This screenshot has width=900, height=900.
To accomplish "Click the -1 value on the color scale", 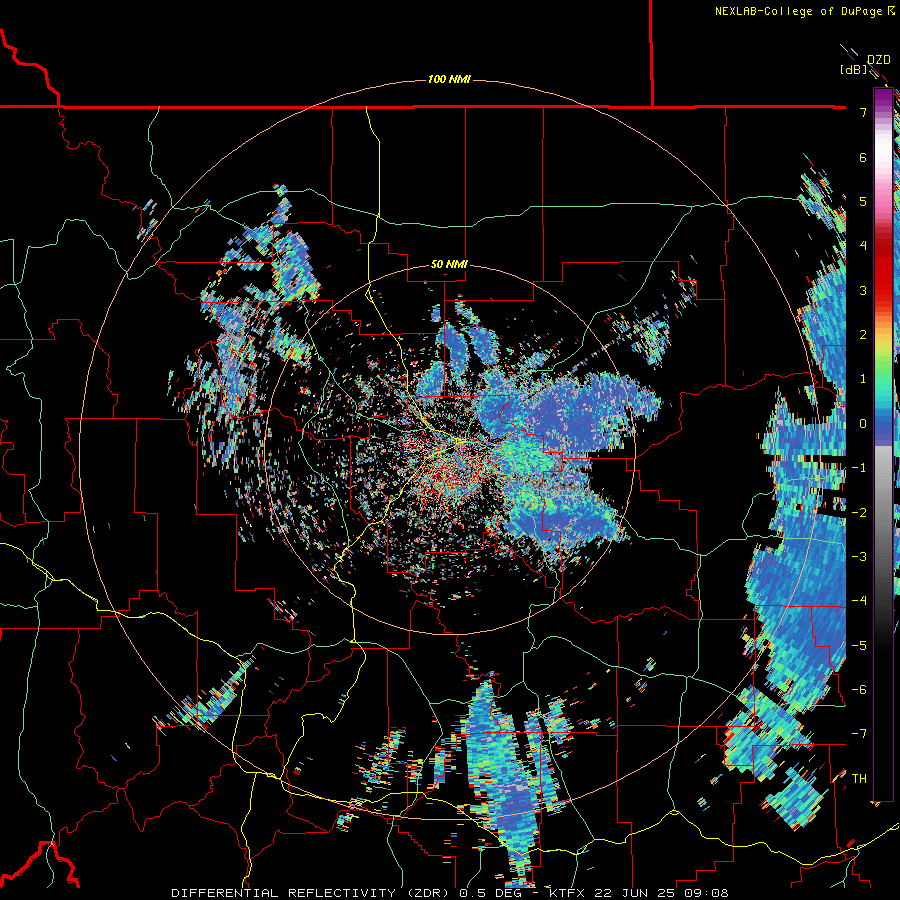I will 859,468.
